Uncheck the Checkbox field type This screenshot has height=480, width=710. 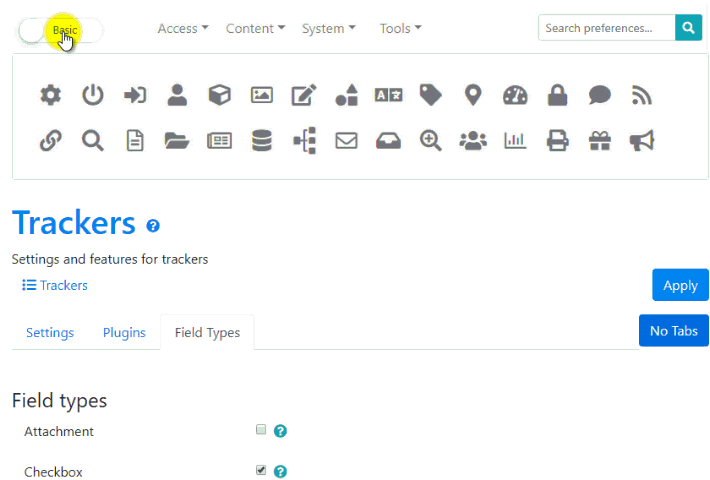coord(261,470)
